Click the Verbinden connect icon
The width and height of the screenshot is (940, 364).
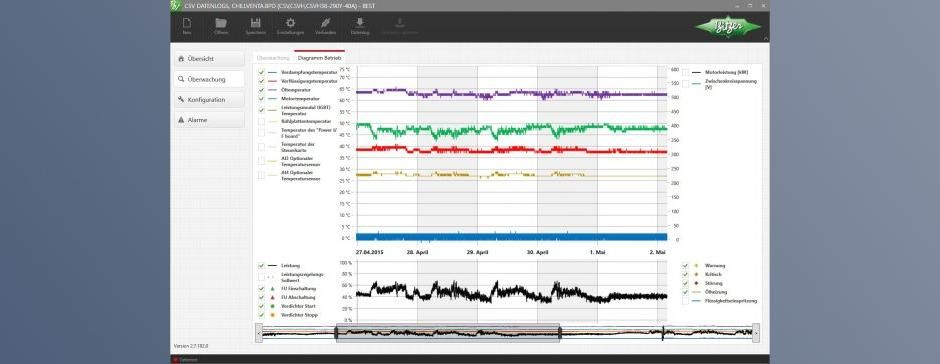(325, 23)
